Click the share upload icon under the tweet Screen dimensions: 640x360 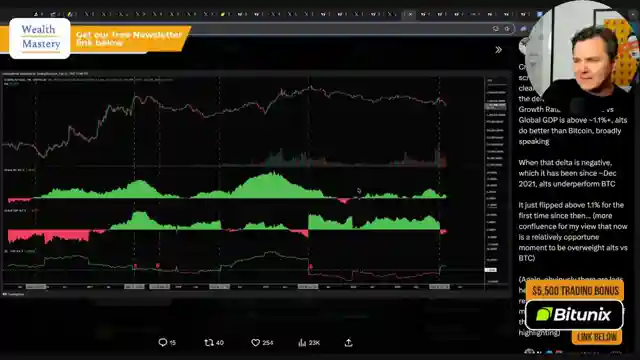click(x=348, y=342)
